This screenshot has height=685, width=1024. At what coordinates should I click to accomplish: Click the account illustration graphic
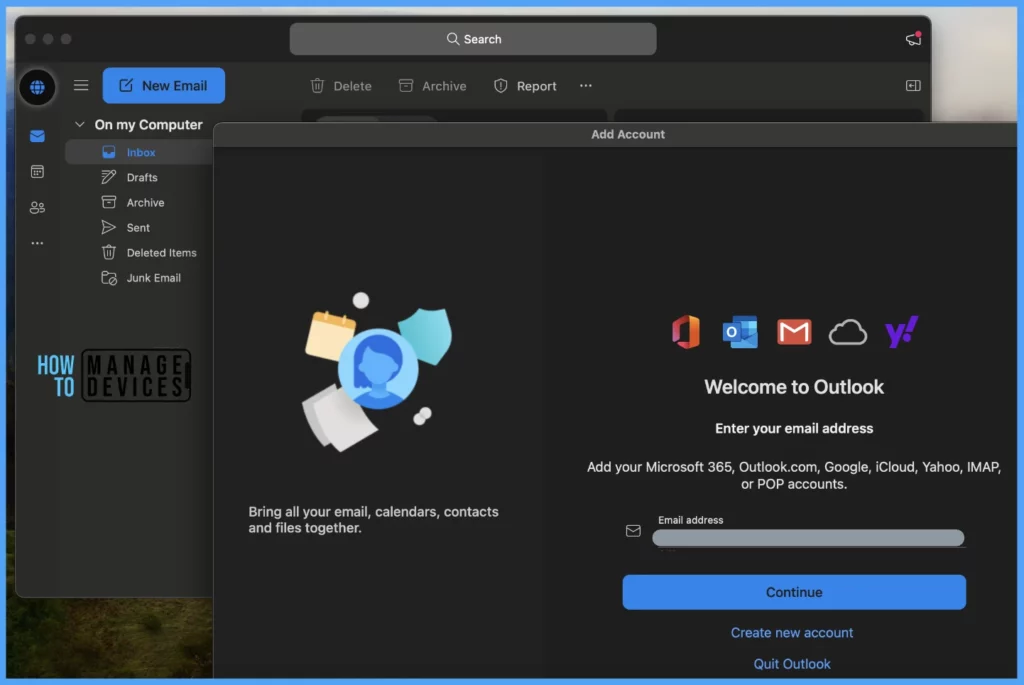pyautogui.click(x=377, y=371)
